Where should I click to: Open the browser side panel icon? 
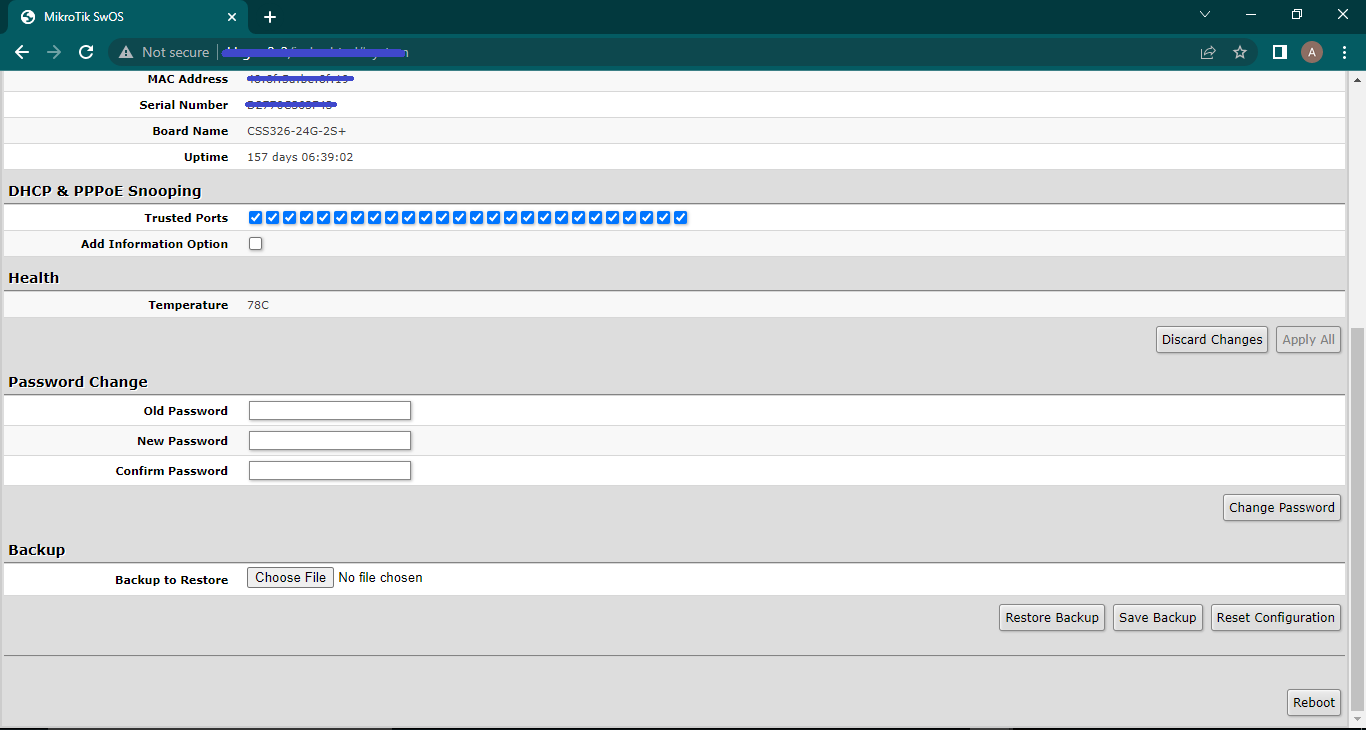click(1279, 52)
